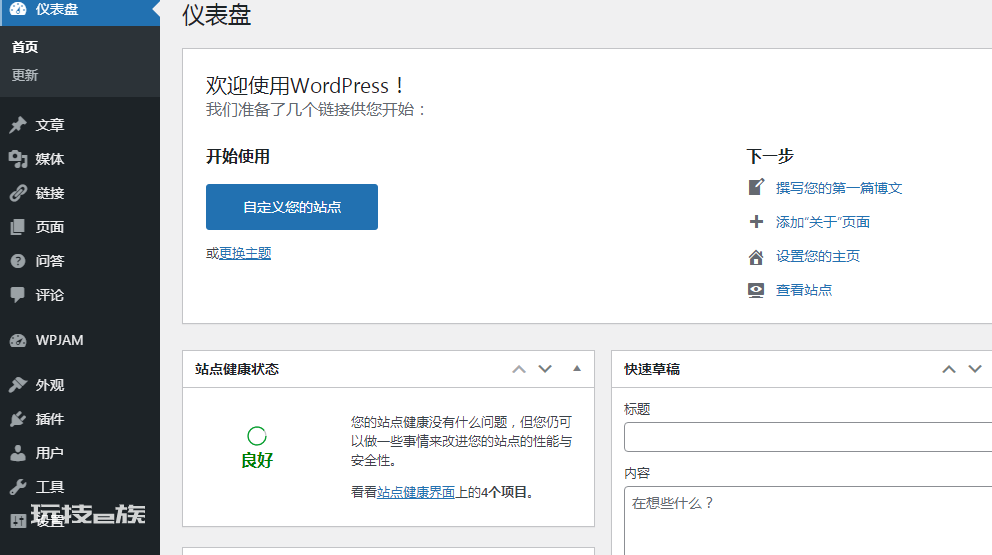Click the 快速草稿 panel title
Image resolution: width=992 pixels, height=555 pixels.
(x=652, y=369)
